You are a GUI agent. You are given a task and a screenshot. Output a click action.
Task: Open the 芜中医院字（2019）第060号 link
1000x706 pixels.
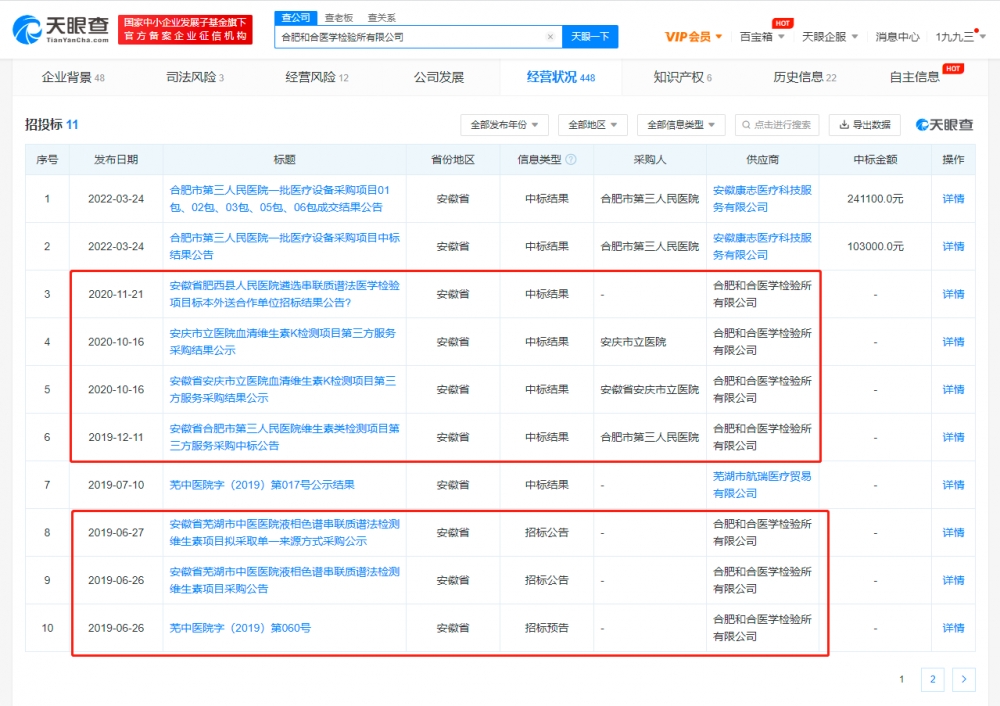[x=240, y=628]
